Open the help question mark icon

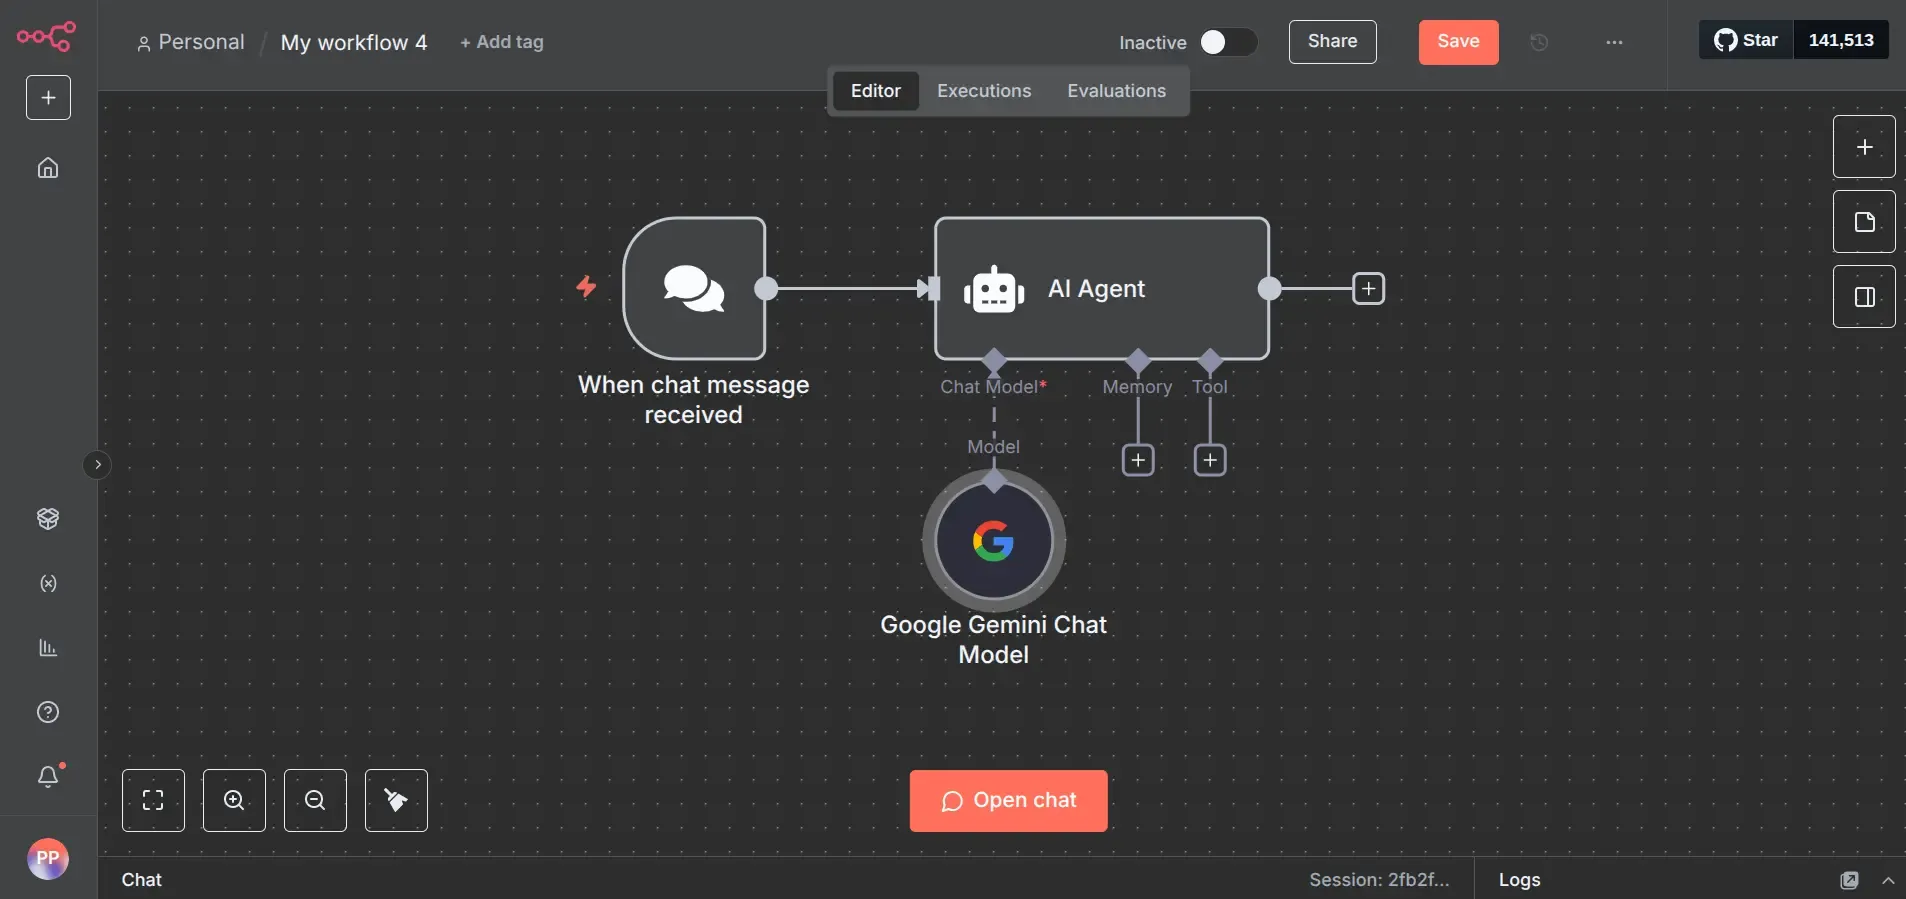pyautogui.click(x=48, y=712)
